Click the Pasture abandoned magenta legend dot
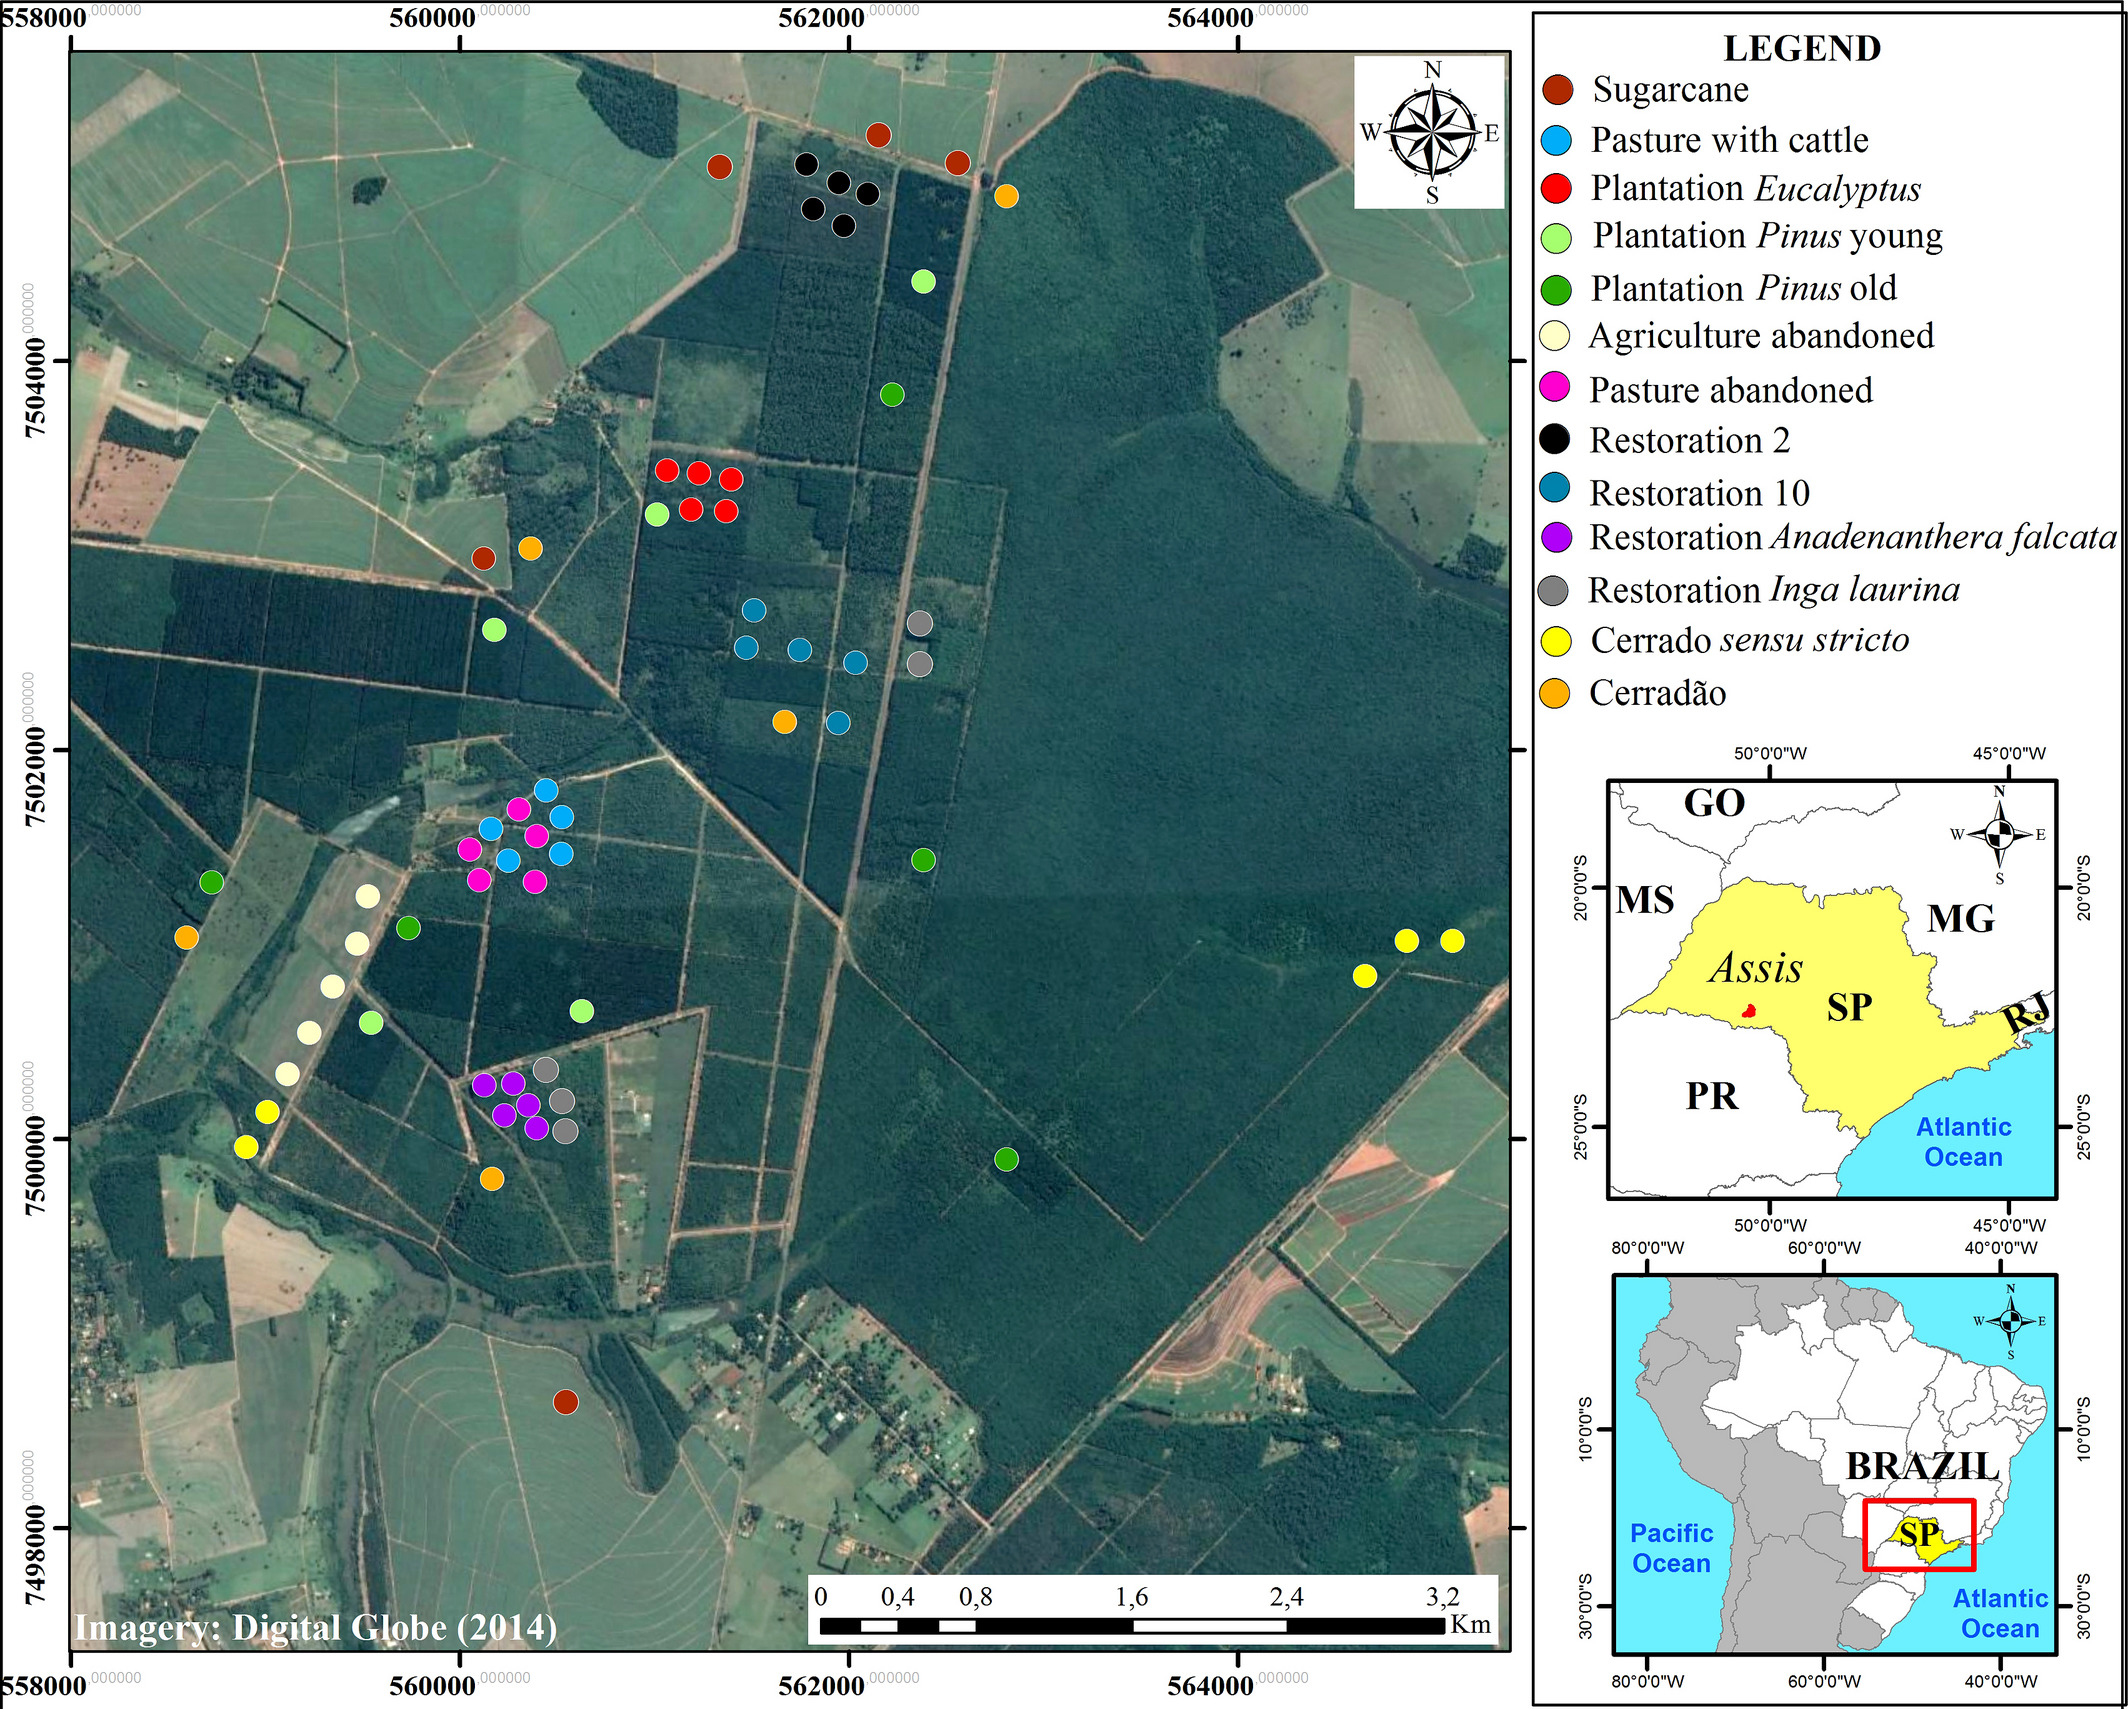Image resolution: width=2128 pixels, height=1709 pixels. point(1555,387)
